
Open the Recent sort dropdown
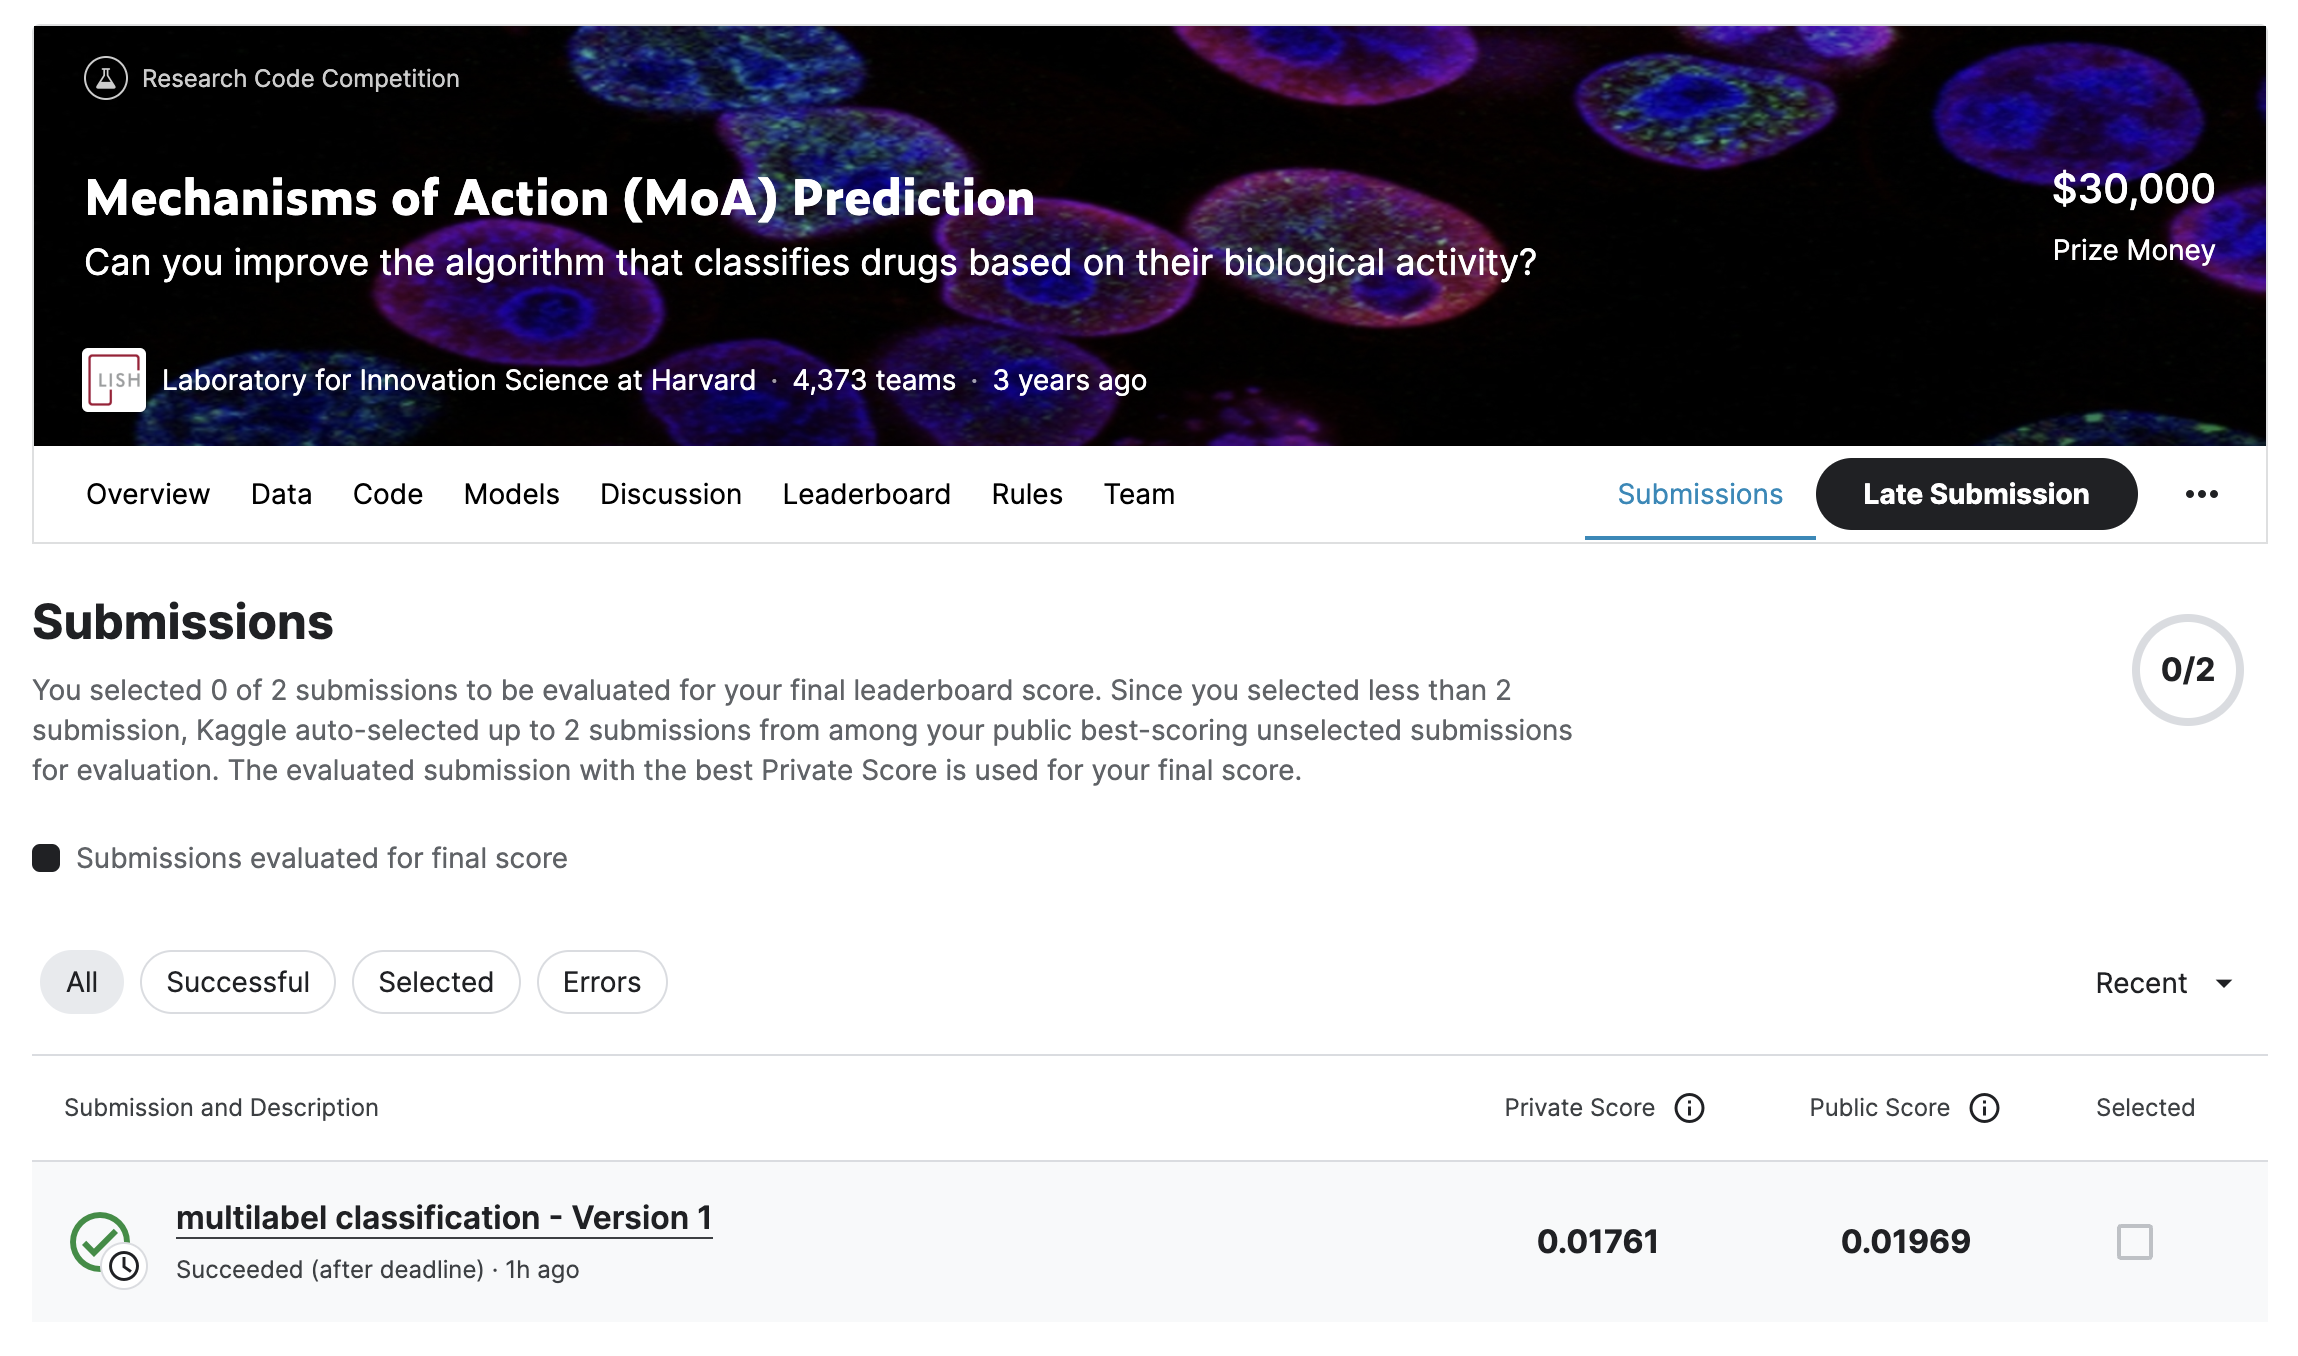click(x=2141, y=983)
